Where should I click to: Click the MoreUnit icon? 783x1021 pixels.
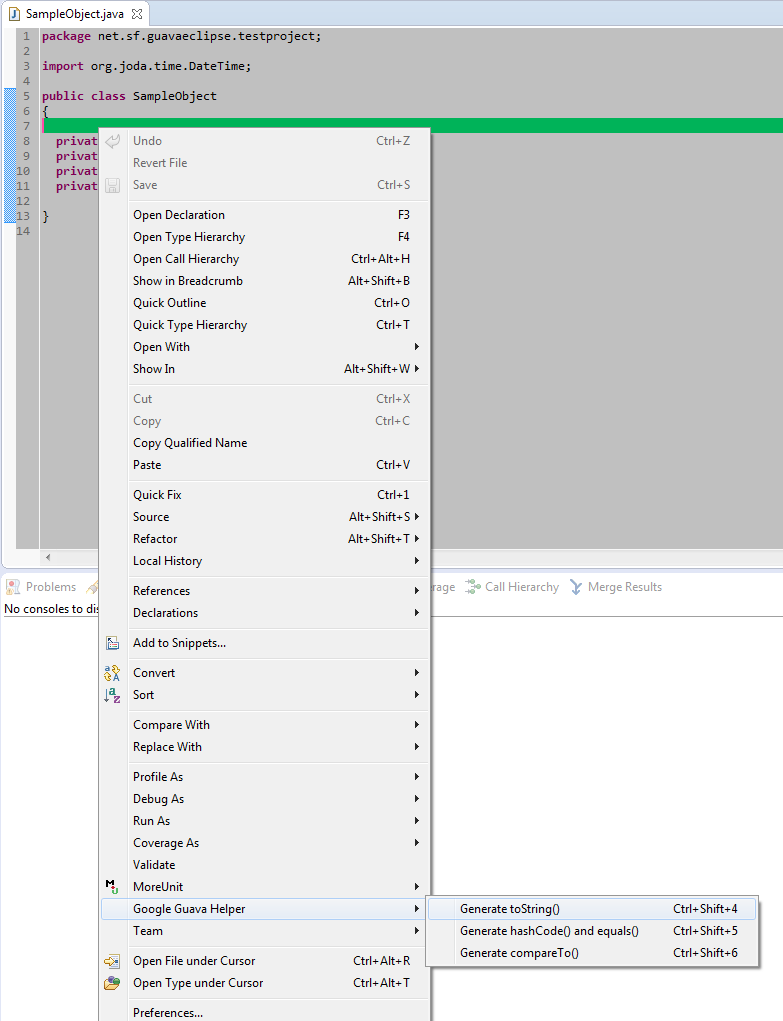(x=112, y=886)
